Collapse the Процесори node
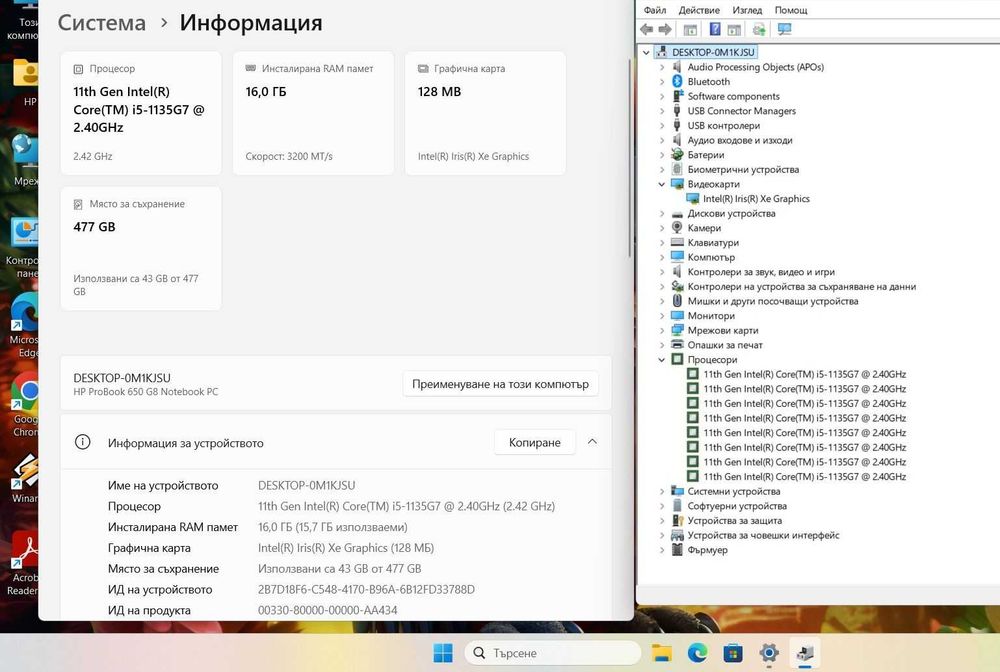Screen dimensions: 1000x672 661,360
